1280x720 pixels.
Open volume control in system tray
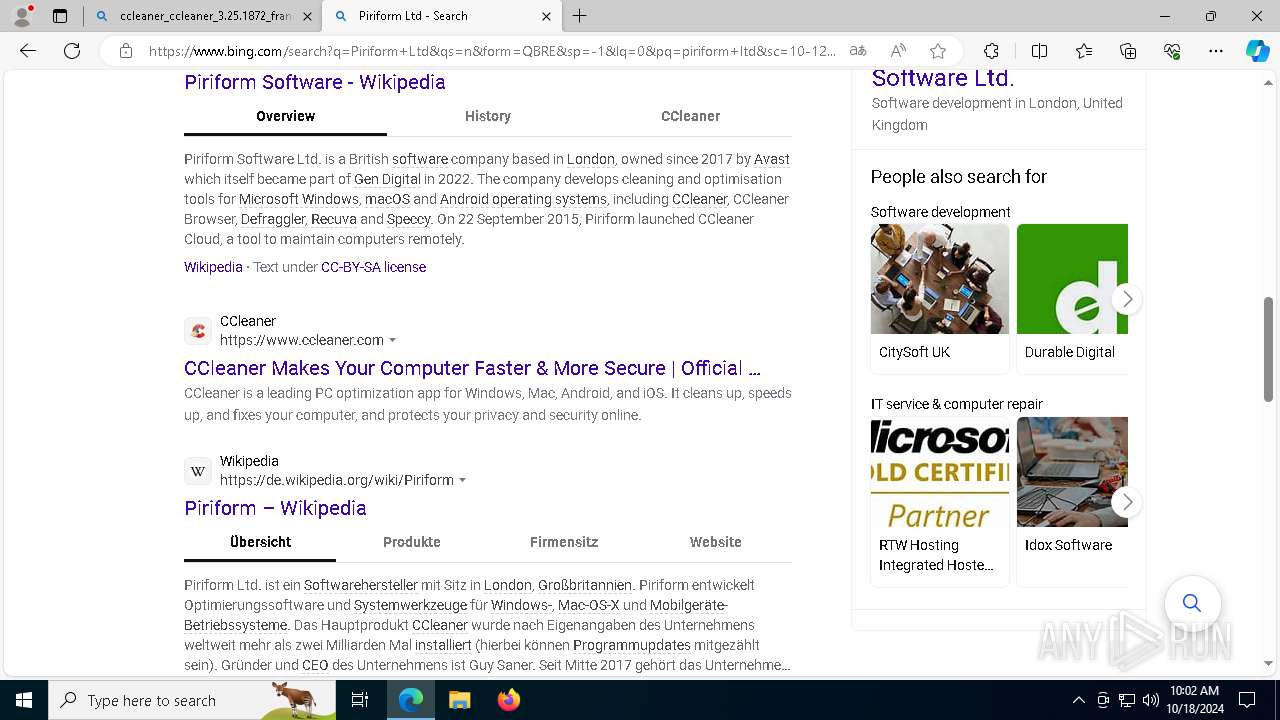(1150, 700)
